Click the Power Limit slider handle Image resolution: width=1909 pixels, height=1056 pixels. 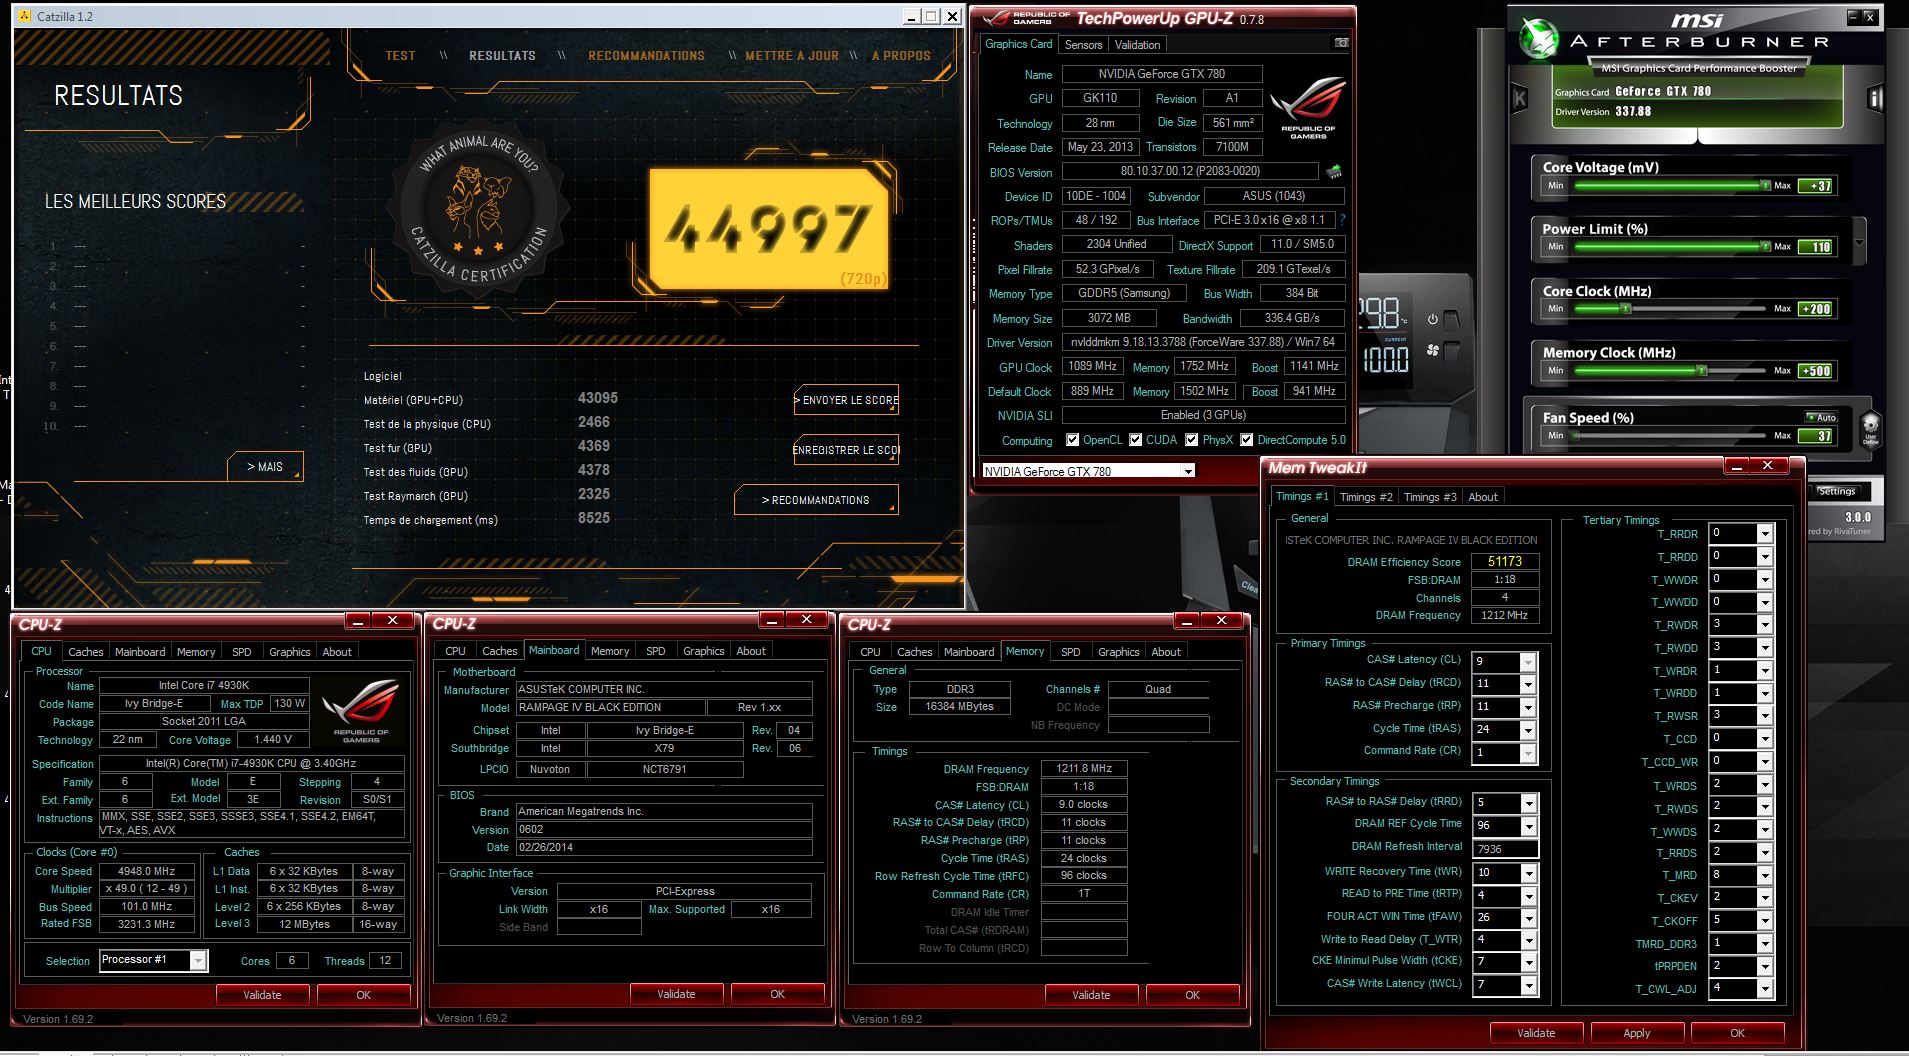pyautogui.click(x=1765, y=247)
